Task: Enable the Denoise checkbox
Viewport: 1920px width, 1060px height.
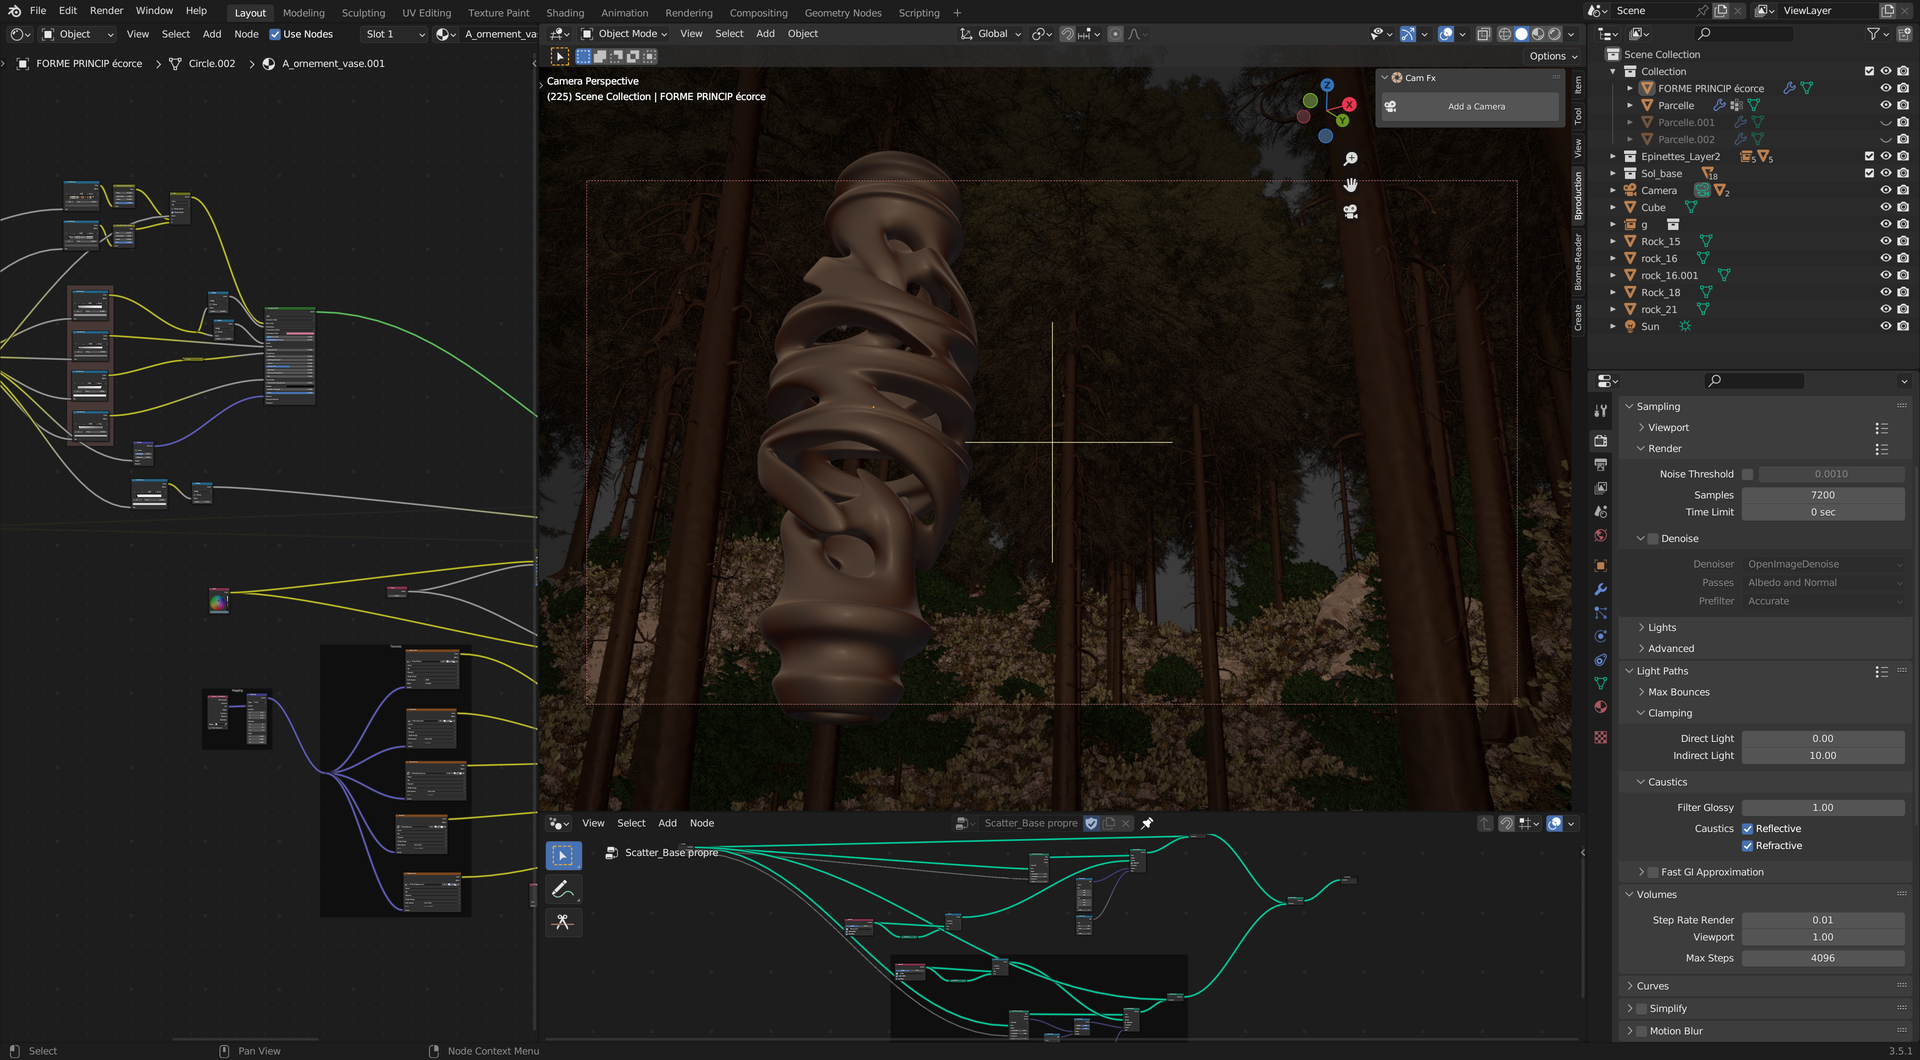Action: [1653, 539]
